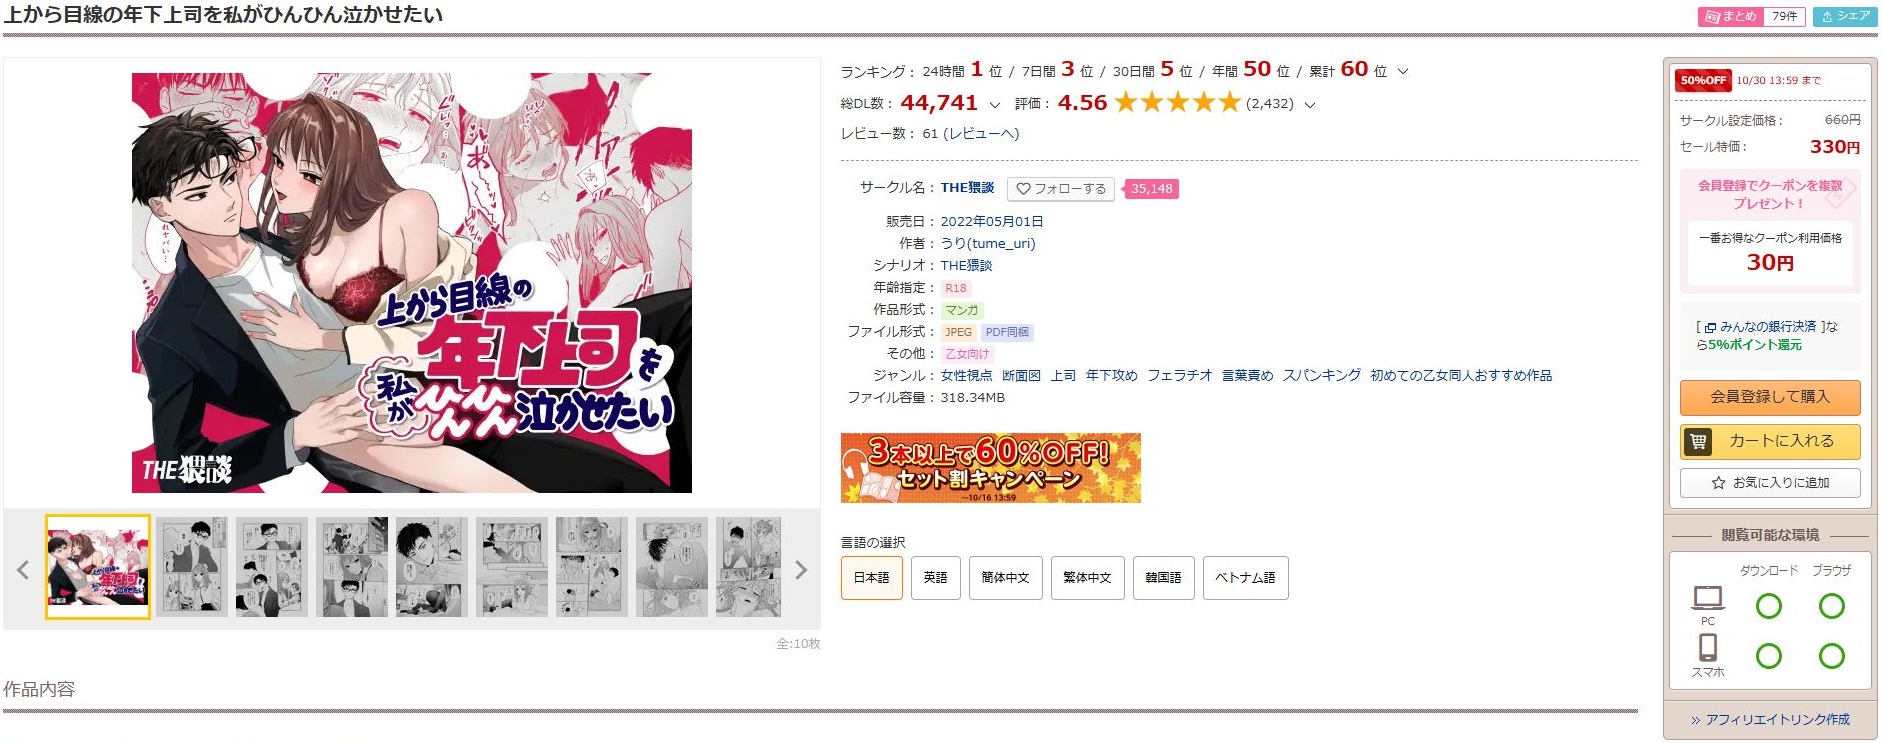This screenshot has width=1882, height=743.
Task: Click the next thumbnail arrow
Action: pyautogui.click(x=800, y=570)
